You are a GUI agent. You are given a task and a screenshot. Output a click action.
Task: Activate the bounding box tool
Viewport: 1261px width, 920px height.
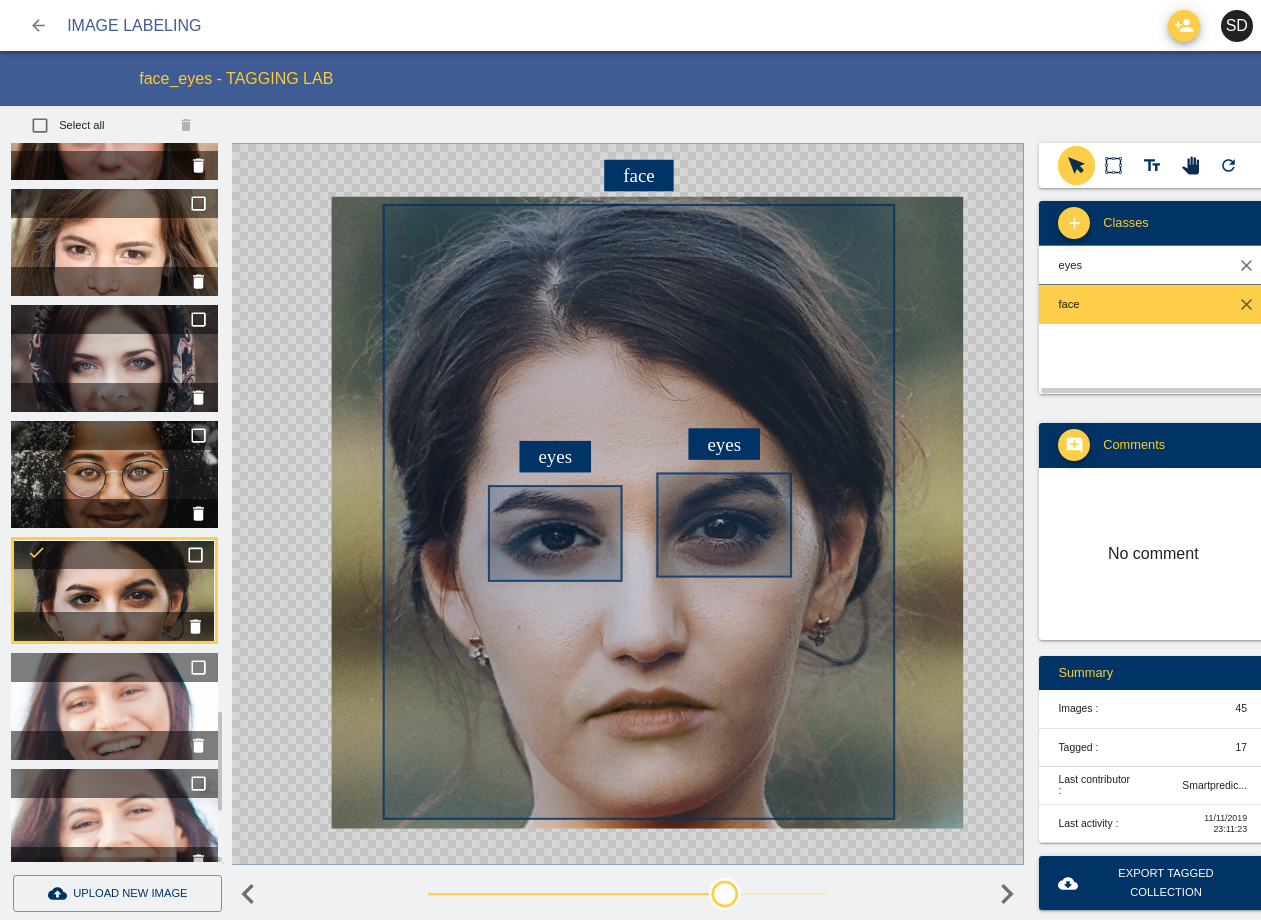pos(1113,165)
